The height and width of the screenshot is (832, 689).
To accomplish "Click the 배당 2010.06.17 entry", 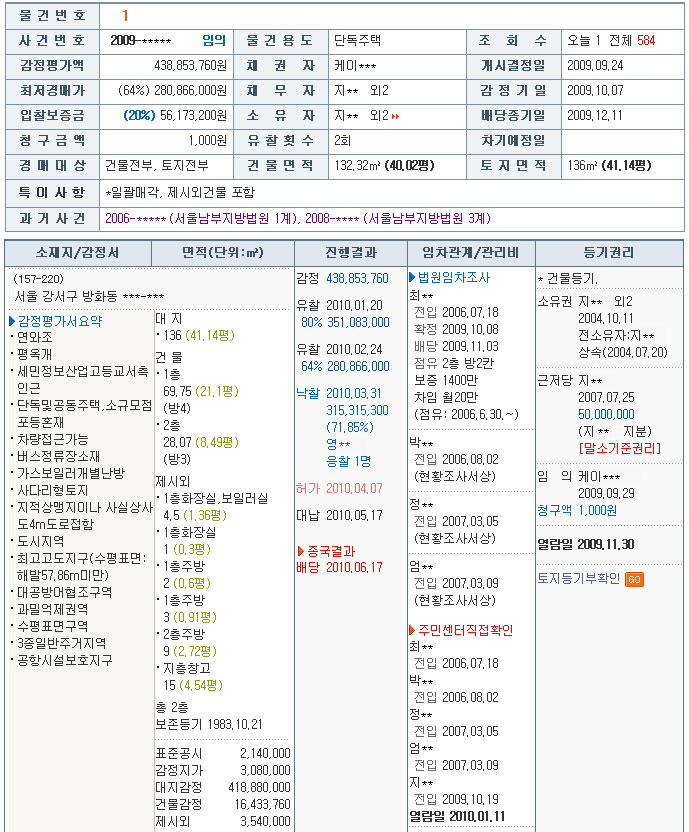I will coord(339,567).
